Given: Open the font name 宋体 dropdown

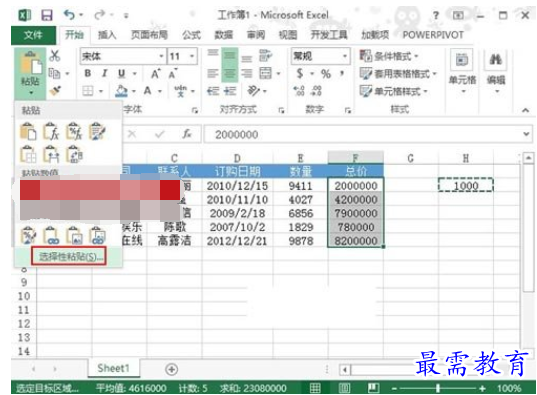Looking at the screenshot, I should tap(161, 56).
